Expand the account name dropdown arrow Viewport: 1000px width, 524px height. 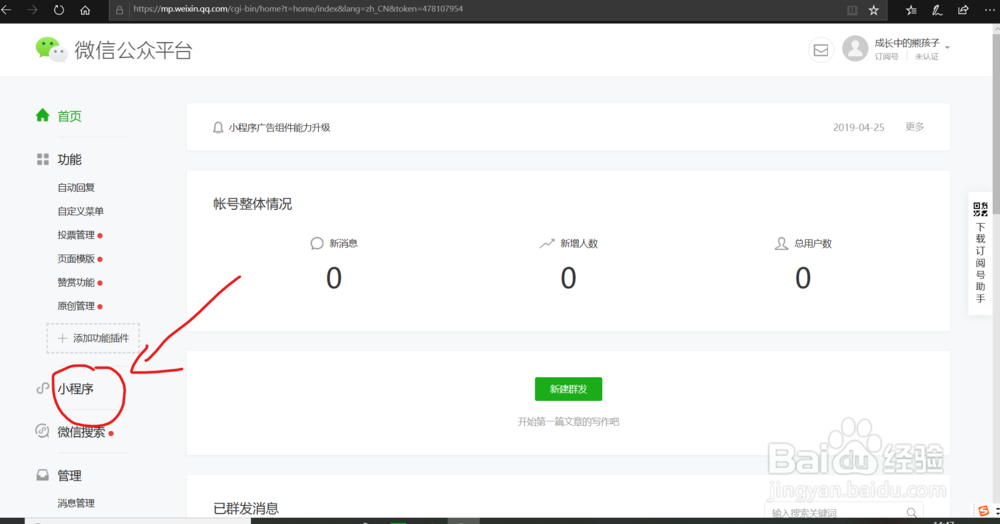click(x=947, y=47)
